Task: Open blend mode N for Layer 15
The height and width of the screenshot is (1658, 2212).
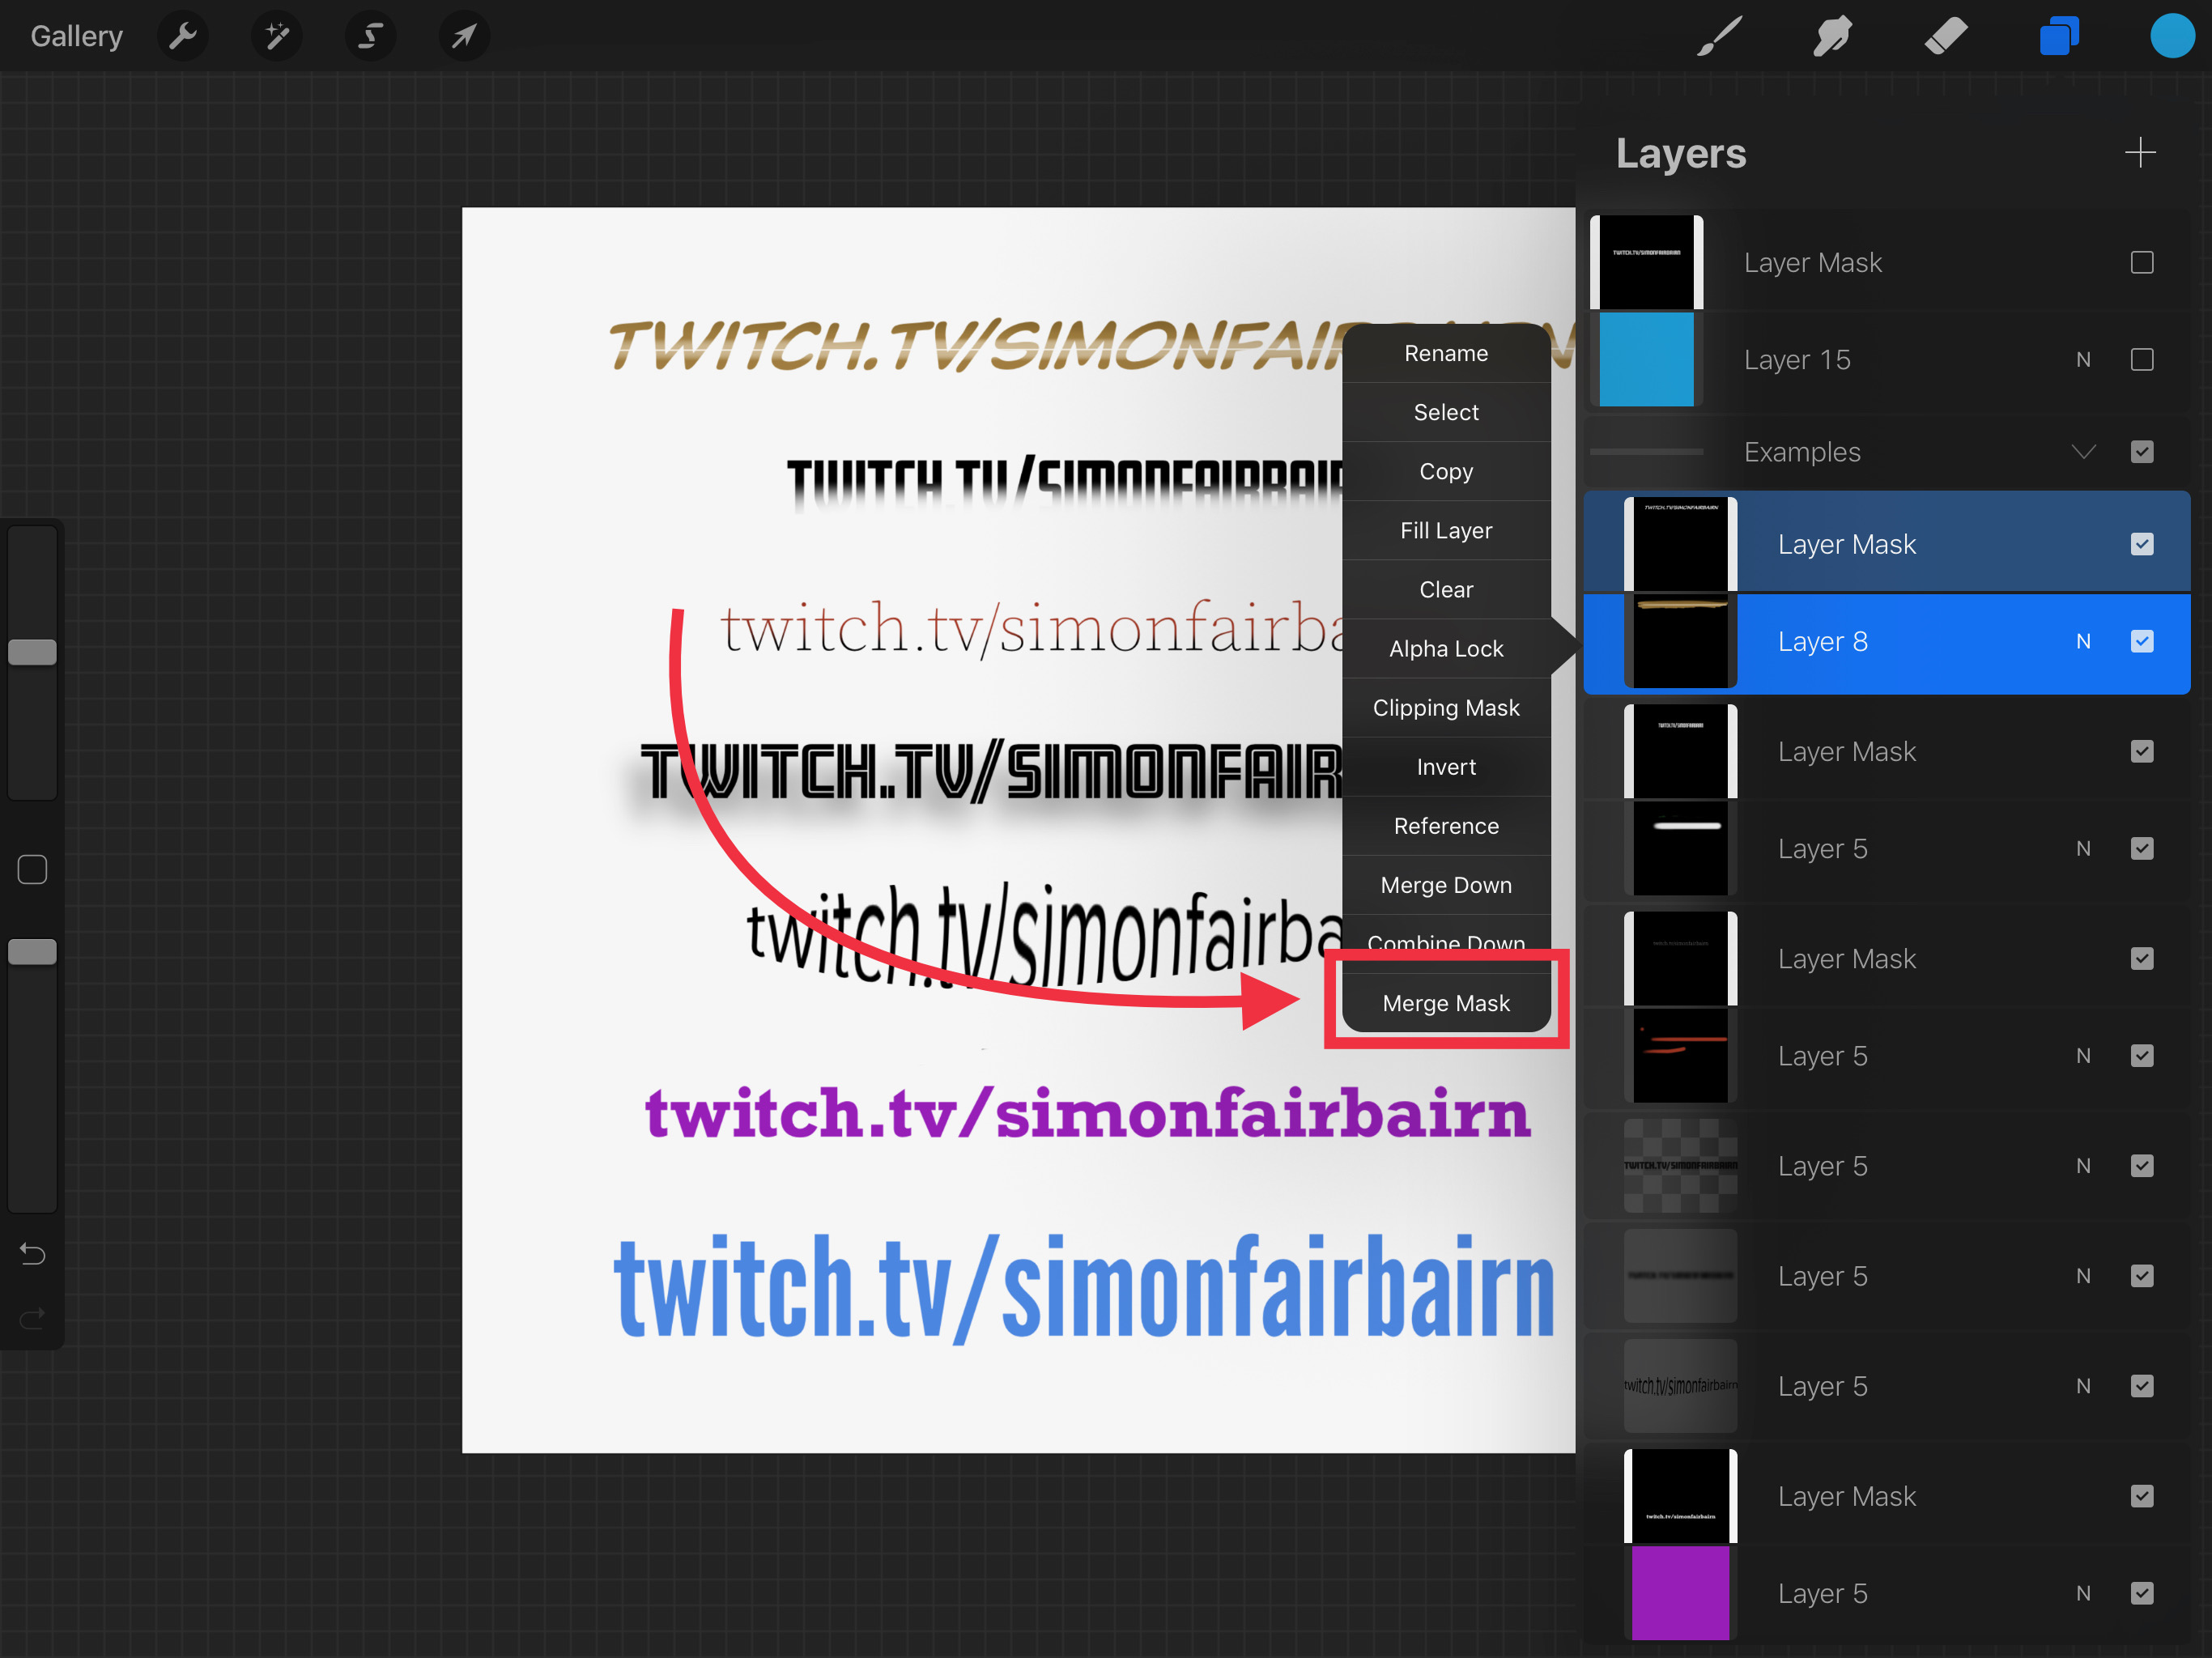Action: (2083, 359)
